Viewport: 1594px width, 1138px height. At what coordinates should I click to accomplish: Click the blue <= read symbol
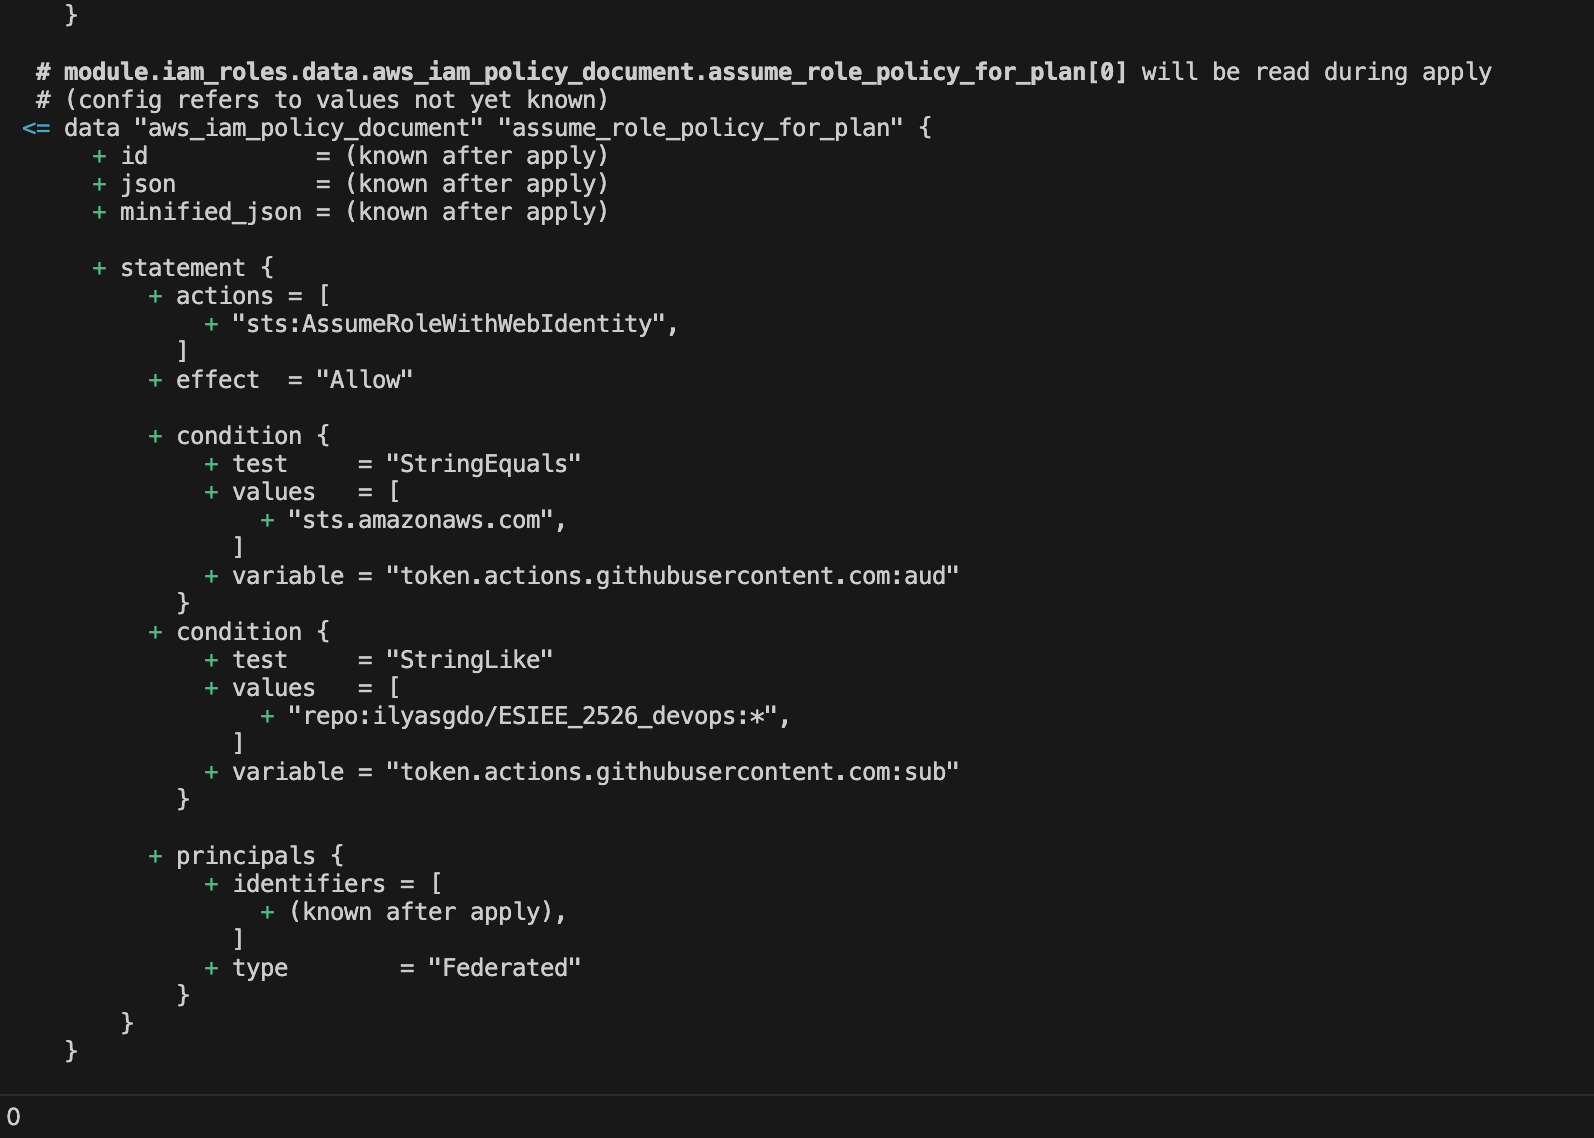coord(36,128)
